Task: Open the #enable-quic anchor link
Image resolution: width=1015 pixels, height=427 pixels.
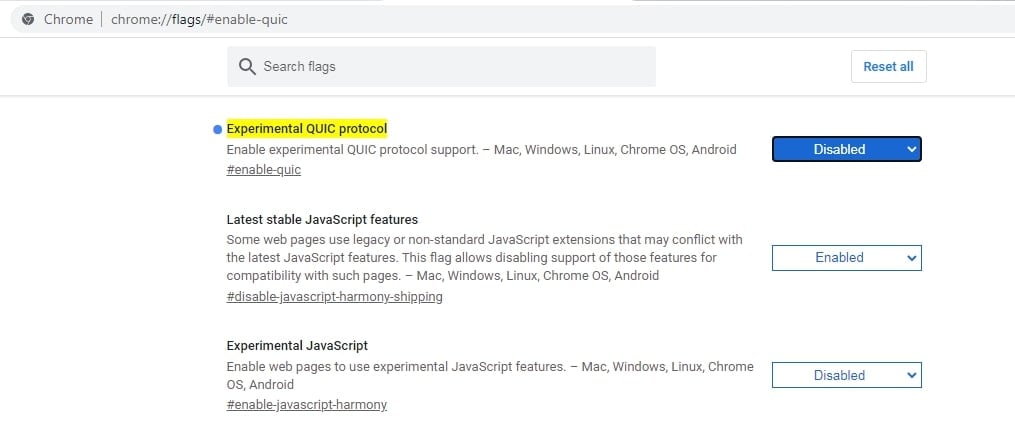Action: tap(263, 170)
